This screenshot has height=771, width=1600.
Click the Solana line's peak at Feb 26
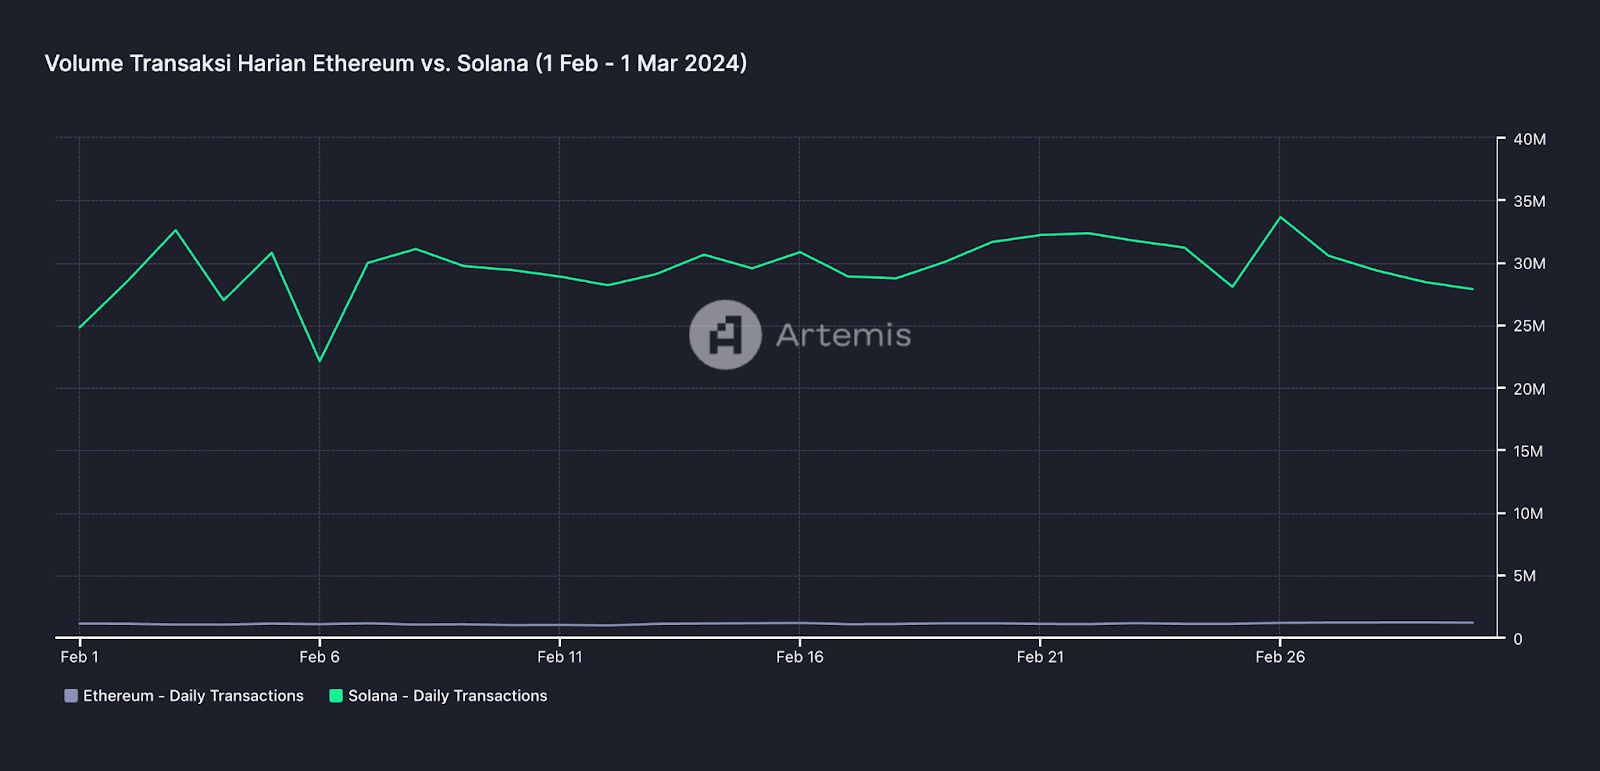[x=1280, y=217]
